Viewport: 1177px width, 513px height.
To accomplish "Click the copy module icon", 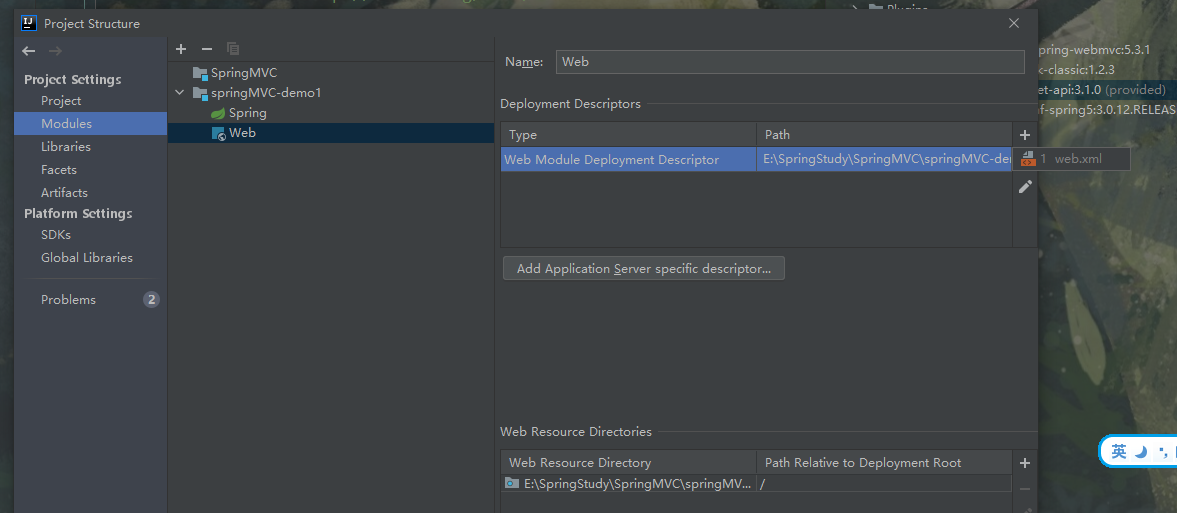I will pos(233,49).
